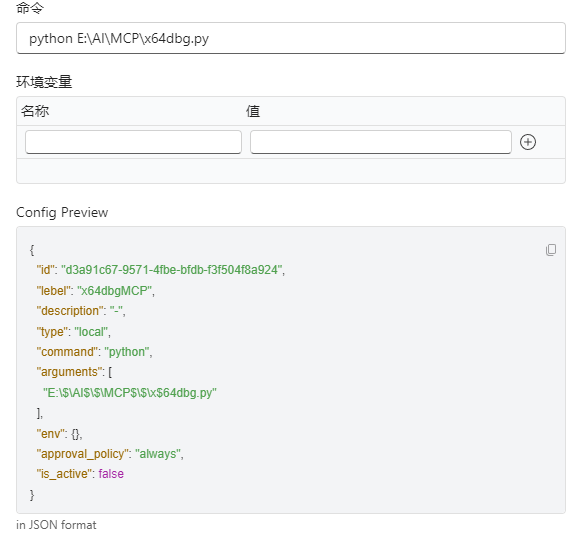Click the 命令 label above the command field

tap(30, 7)
